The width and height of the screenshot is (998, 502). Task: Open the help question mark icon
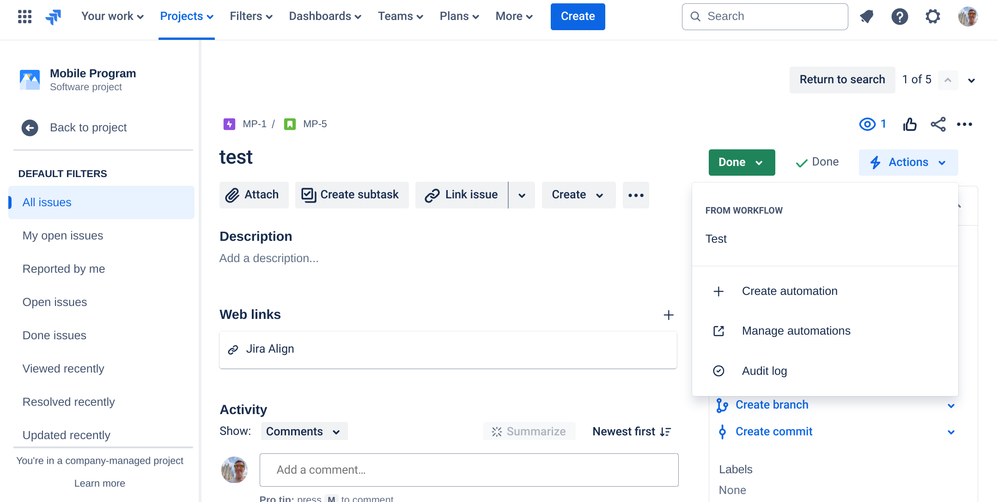[899, 17]
